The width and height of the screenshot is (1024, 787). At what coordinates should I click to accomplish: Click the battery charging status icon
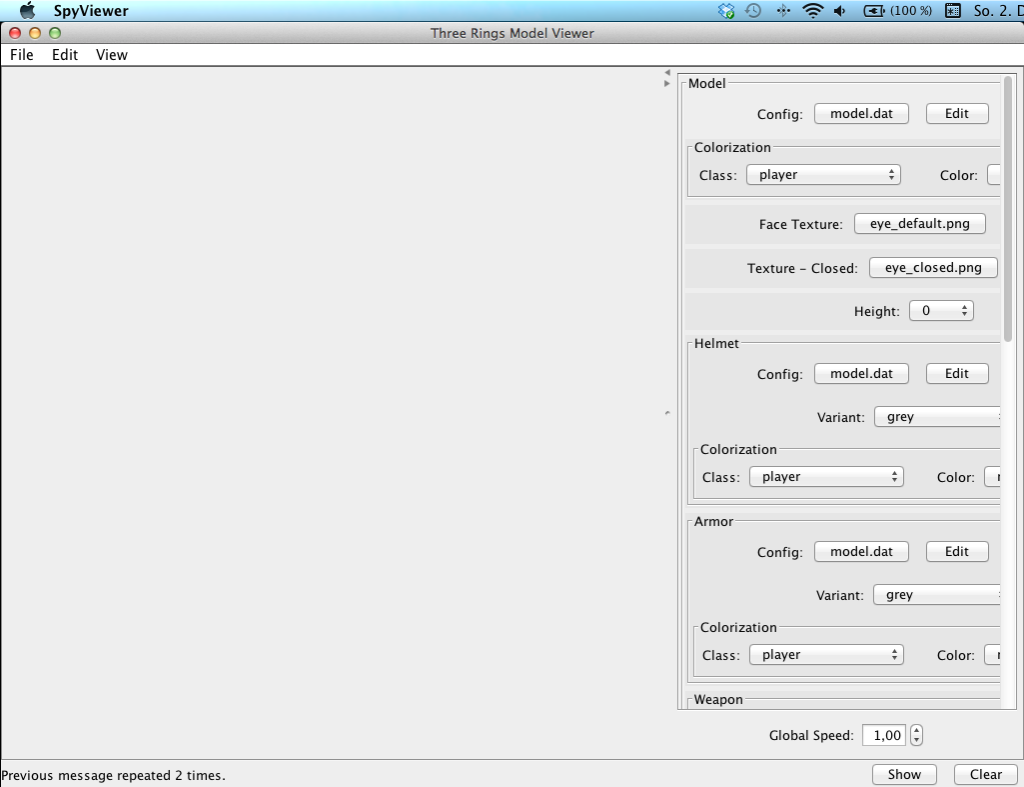875,11
